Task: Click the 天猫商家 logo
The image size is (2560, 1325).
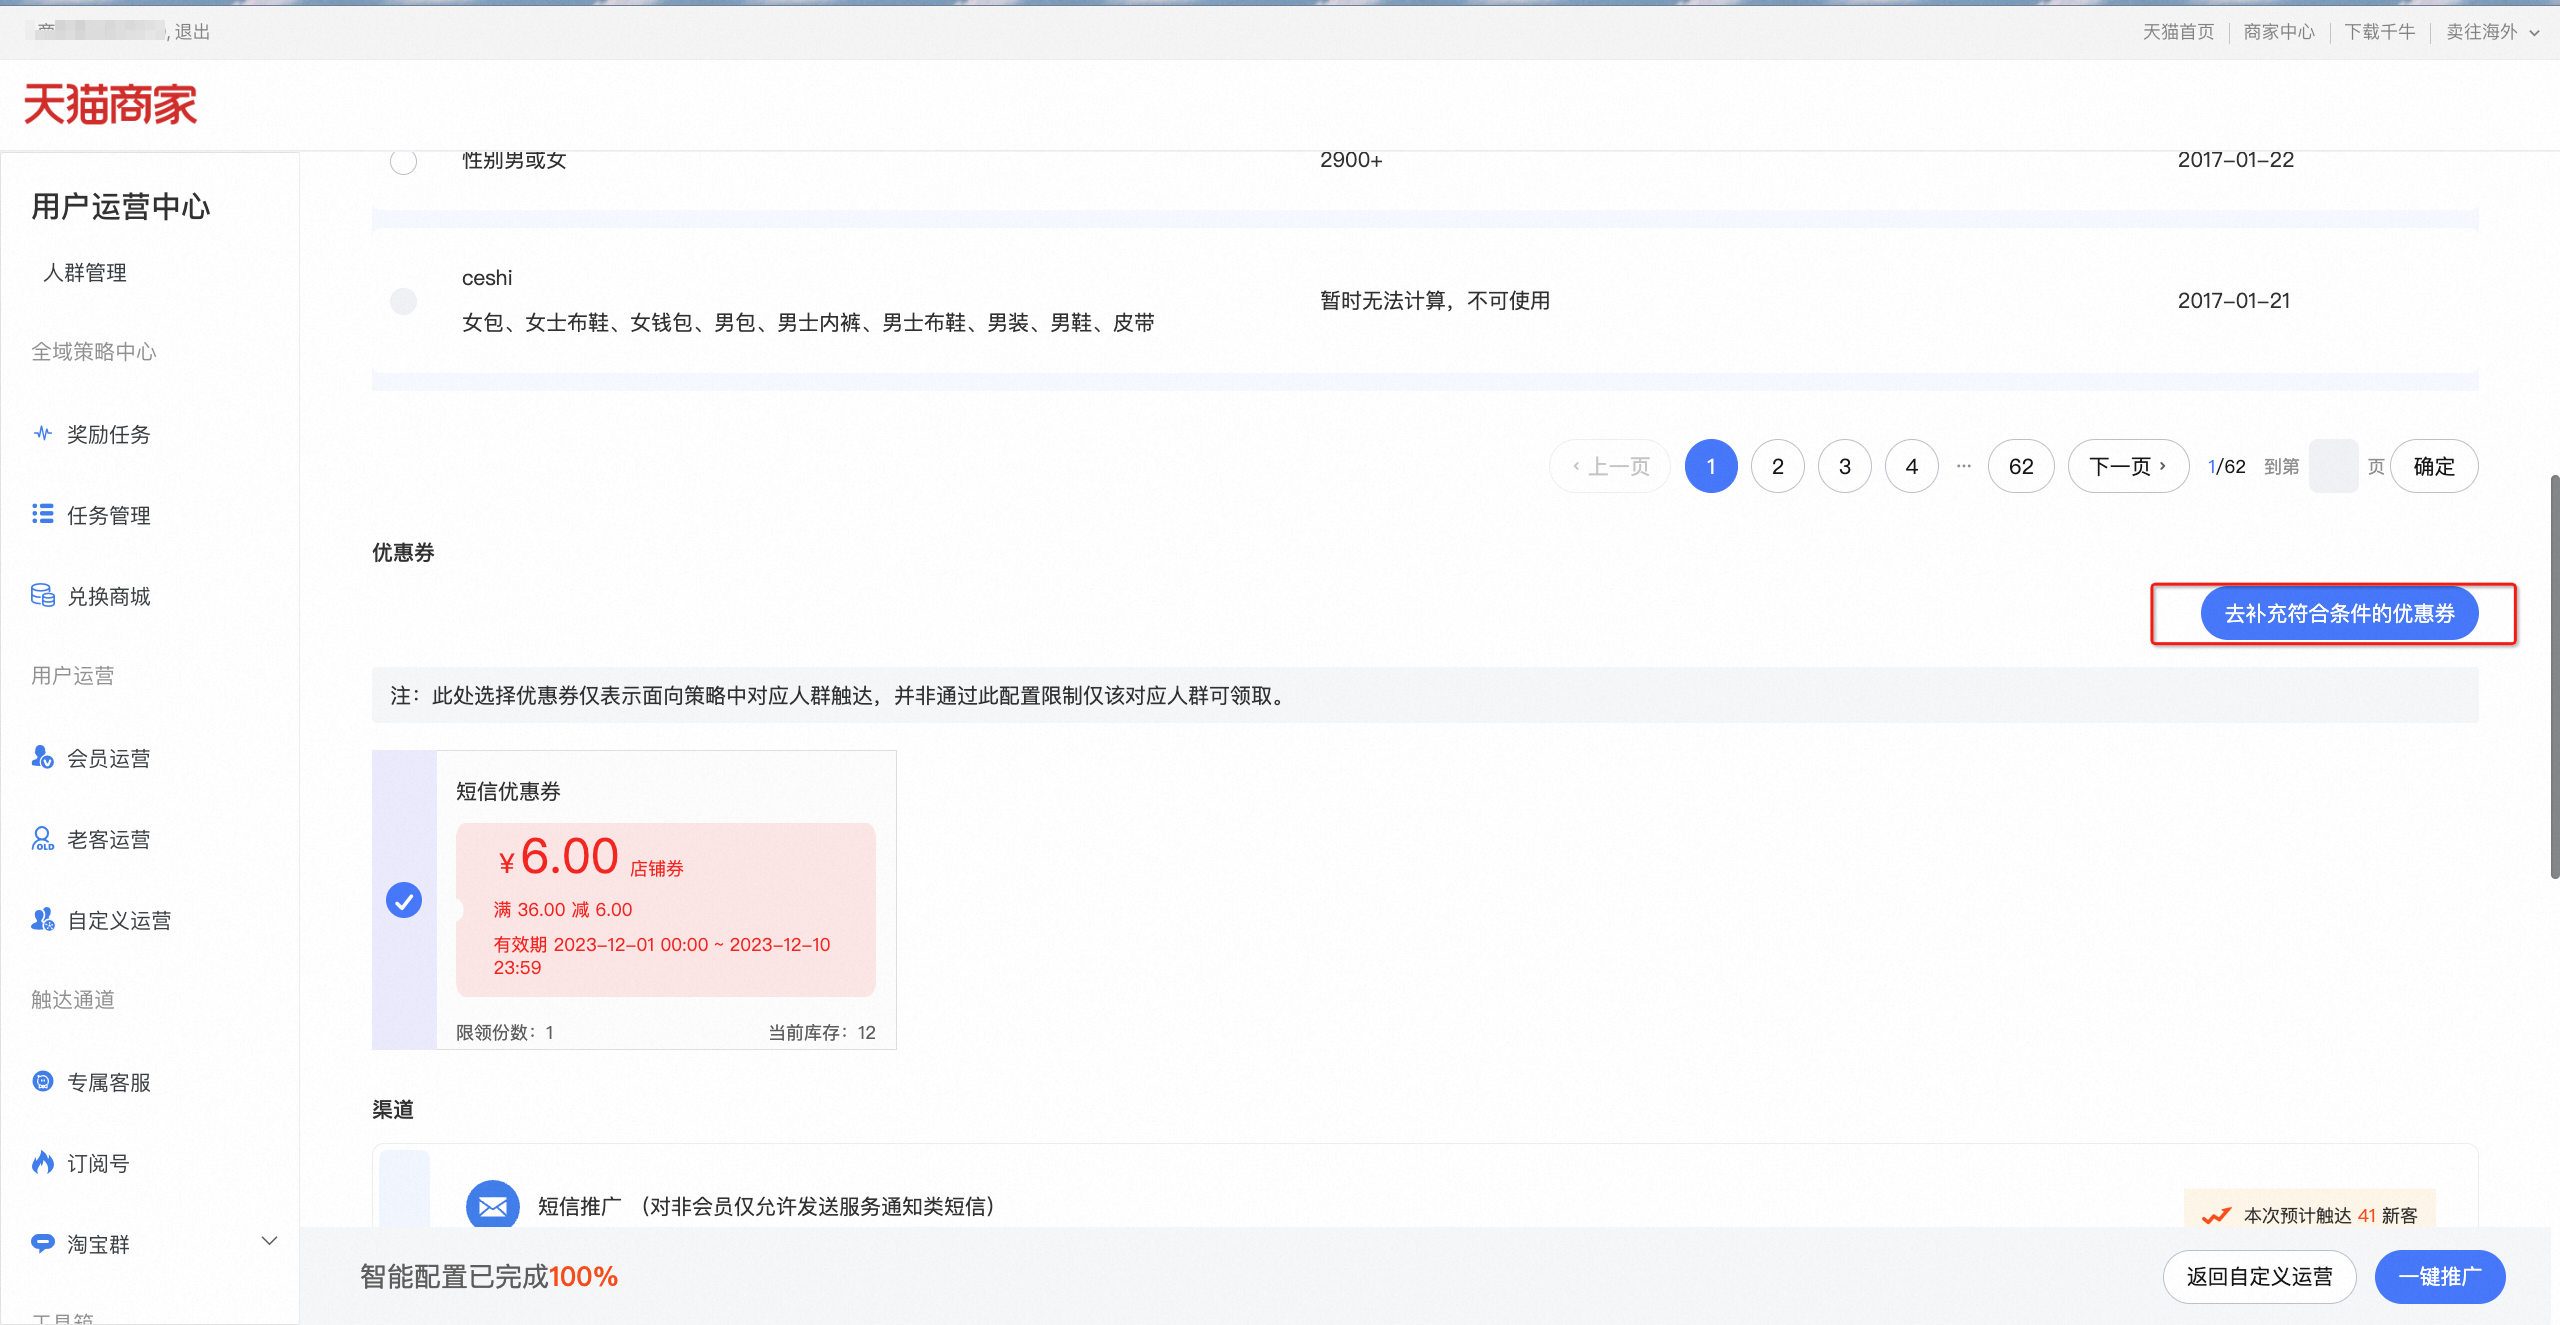Action: coord(110,104)
